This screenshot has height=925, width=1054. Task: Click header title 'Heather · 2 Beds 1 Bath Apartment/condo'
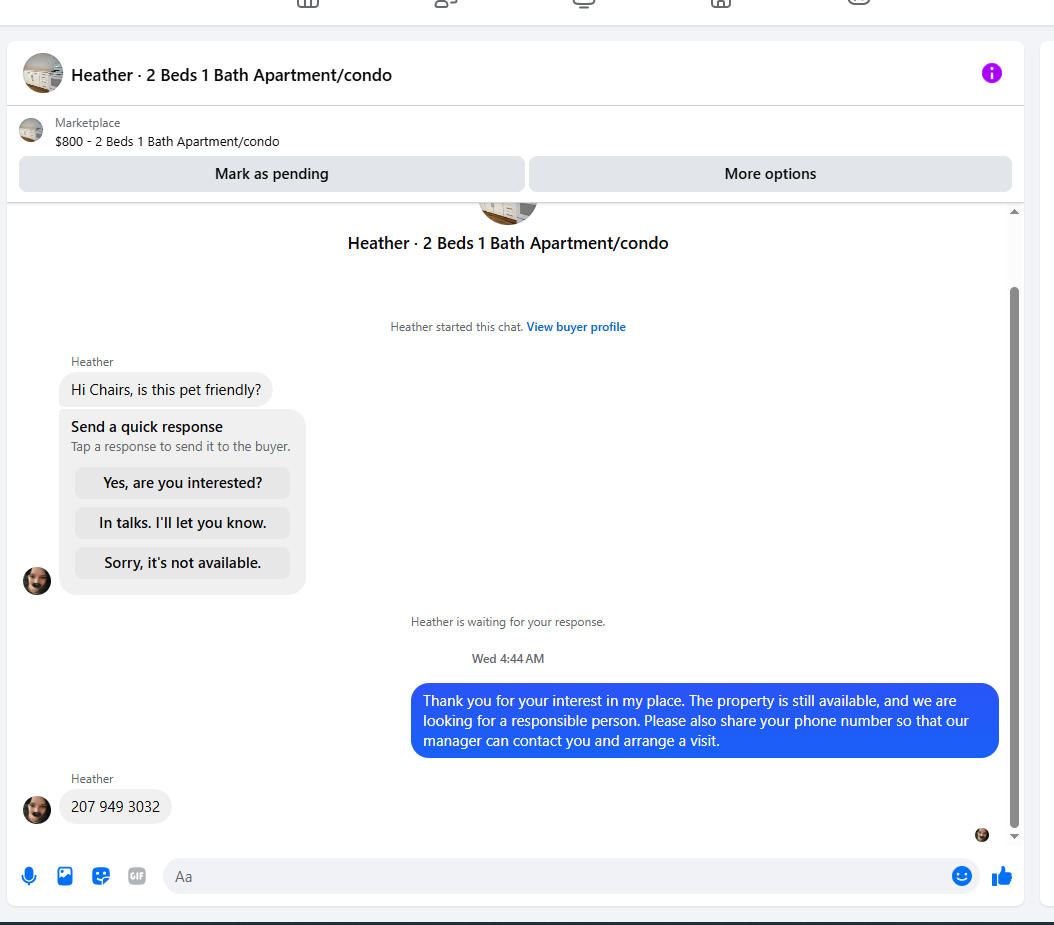(231, 75)
